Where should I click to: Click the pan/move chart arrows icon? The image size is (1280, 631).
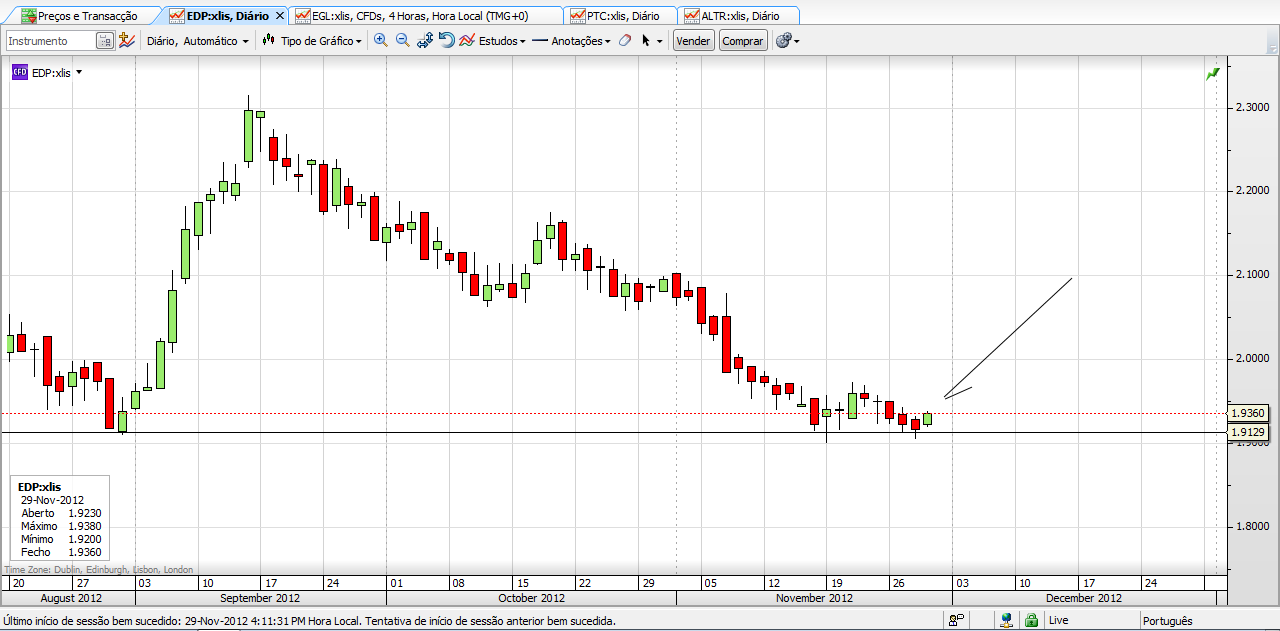click(x=425, y=41)
